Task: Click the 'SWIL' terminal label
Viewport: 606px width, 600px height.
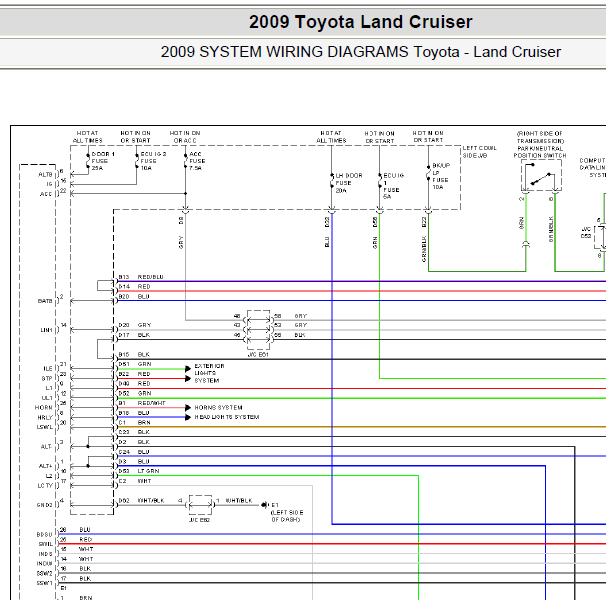Action: pyautogui.click(x=45, y=544)
